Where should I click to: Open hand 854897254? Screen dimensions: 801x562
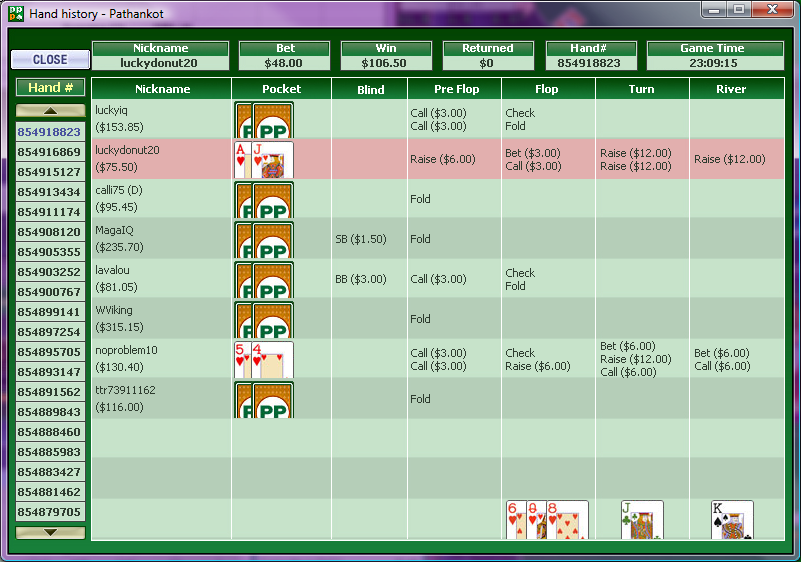(49, 332)
